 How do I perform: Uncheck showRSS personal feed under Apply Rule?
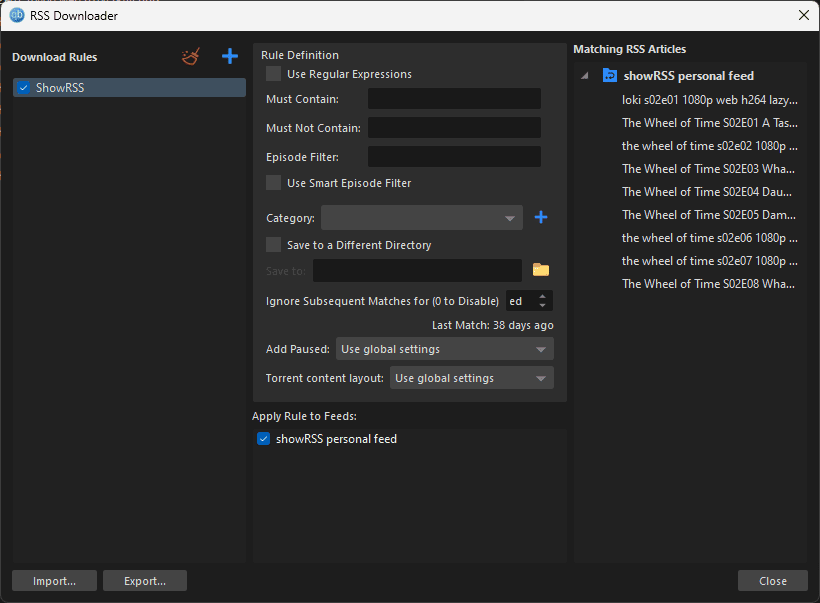click(x=264, y=438)
